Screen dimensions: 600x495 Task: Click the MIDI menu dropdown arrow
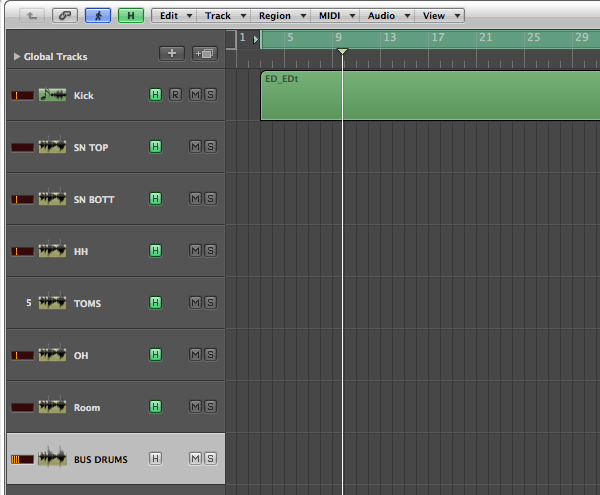coord(352,16)
